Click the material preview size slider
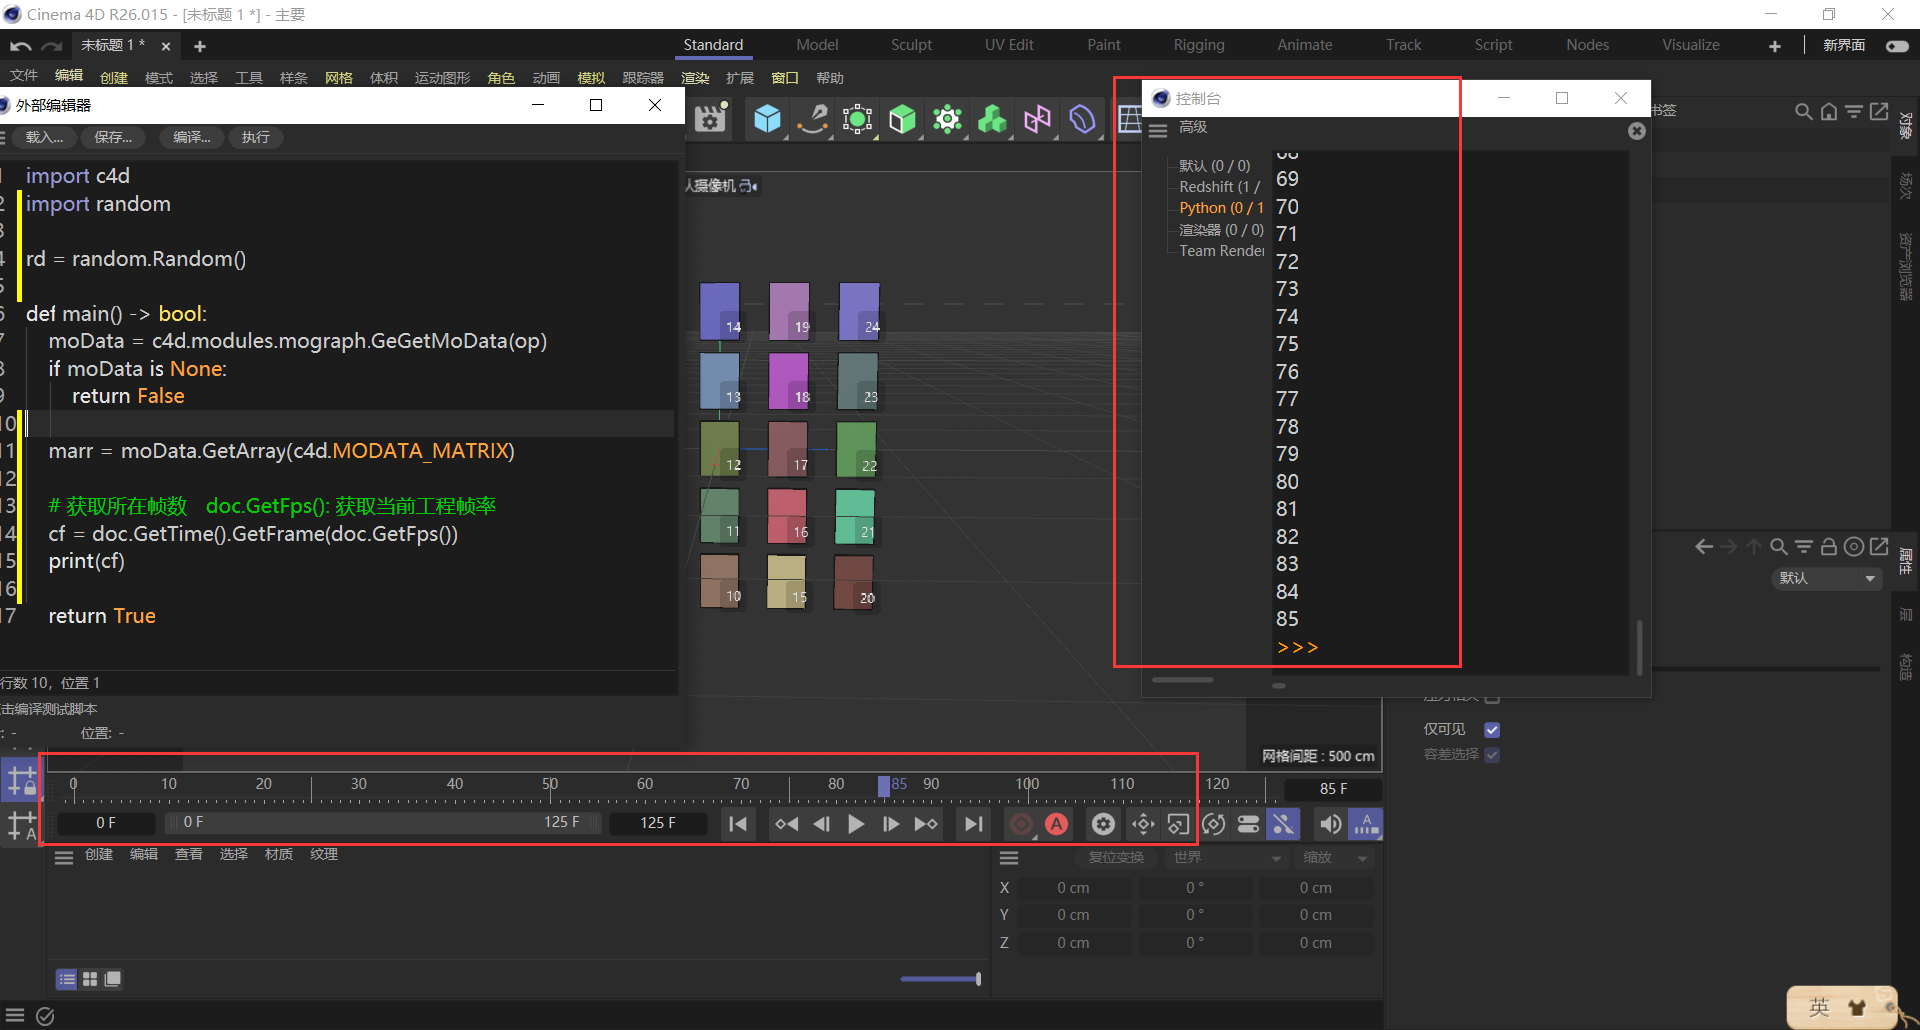 click(940, 979)
